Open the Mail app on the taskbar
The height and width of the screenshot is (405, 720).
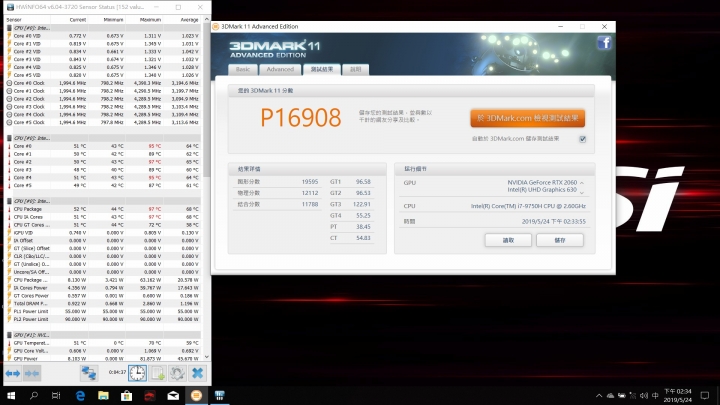(x=173, y=396)
